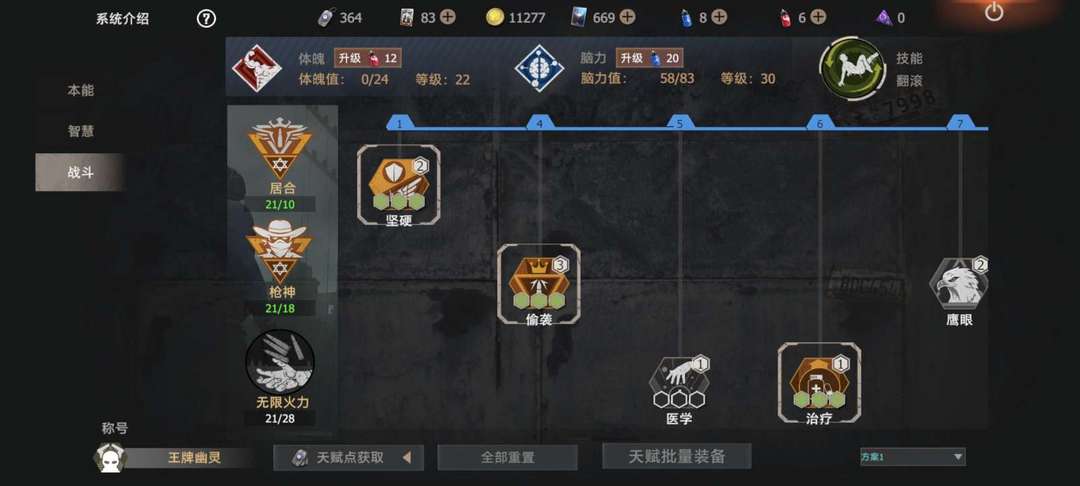Open the question mark help icon

[x=206, y=19]
